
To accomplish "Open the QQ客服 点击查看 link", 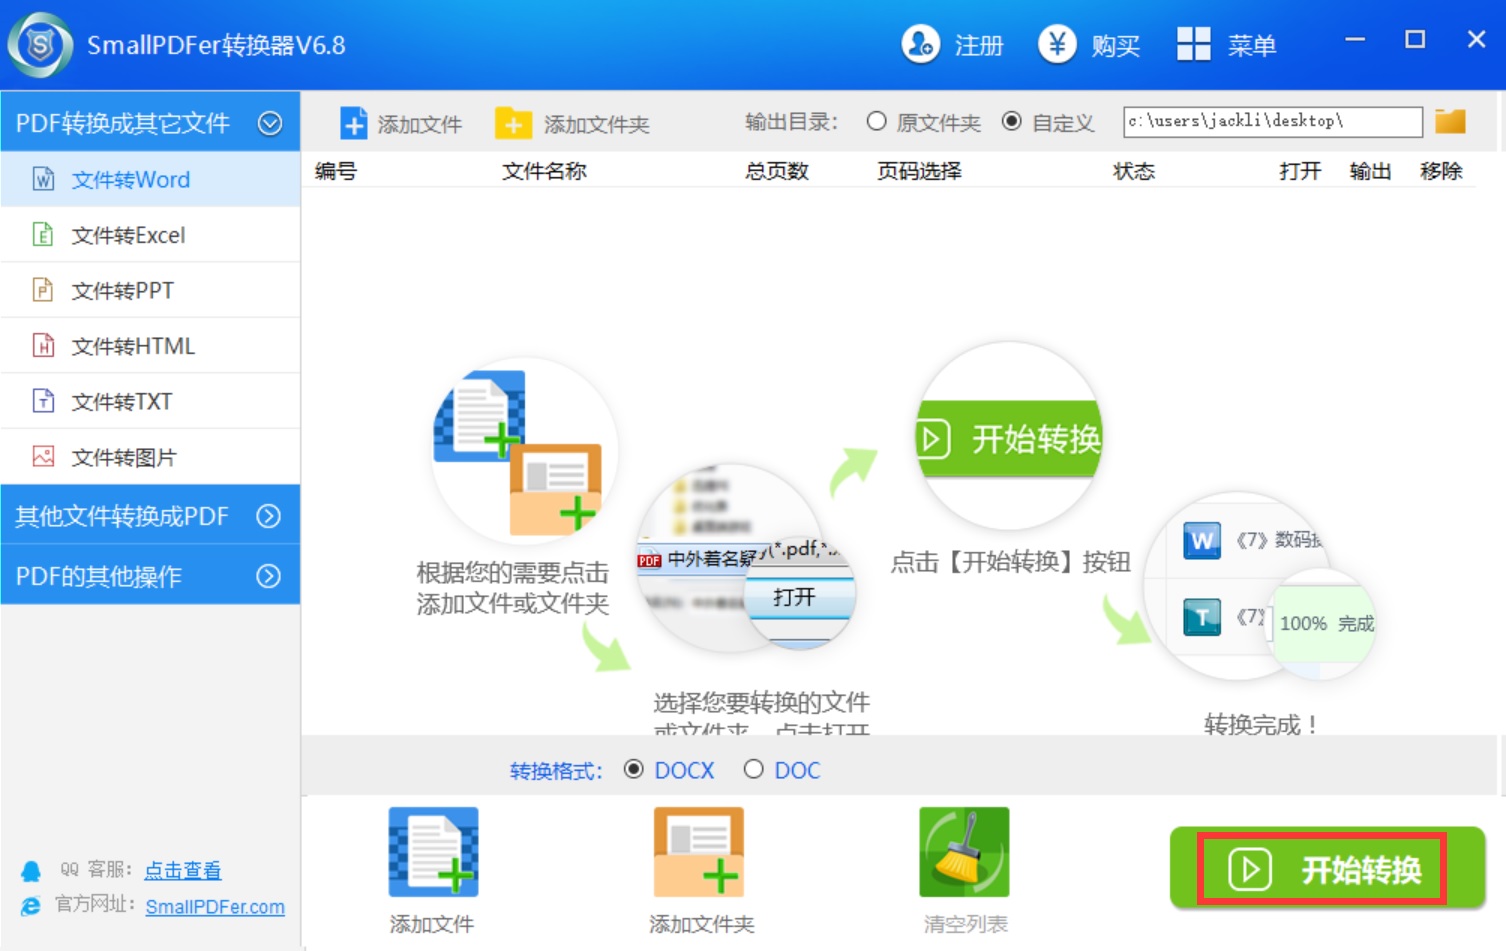I will [183, 870].
